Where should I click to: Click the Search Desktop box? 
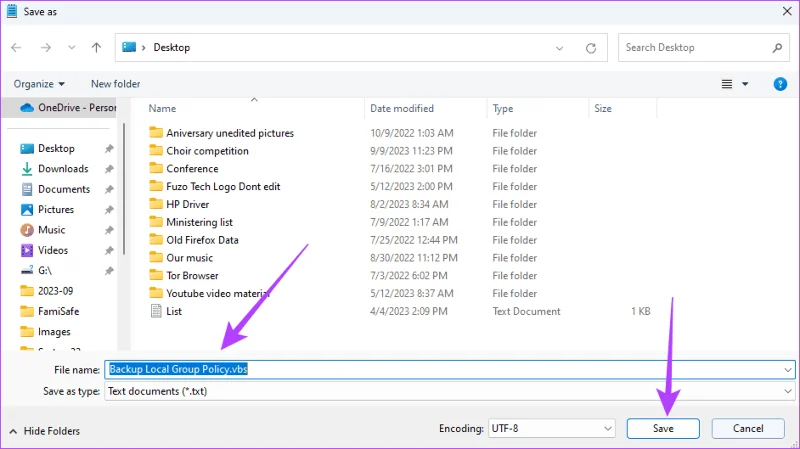[704, 47]
